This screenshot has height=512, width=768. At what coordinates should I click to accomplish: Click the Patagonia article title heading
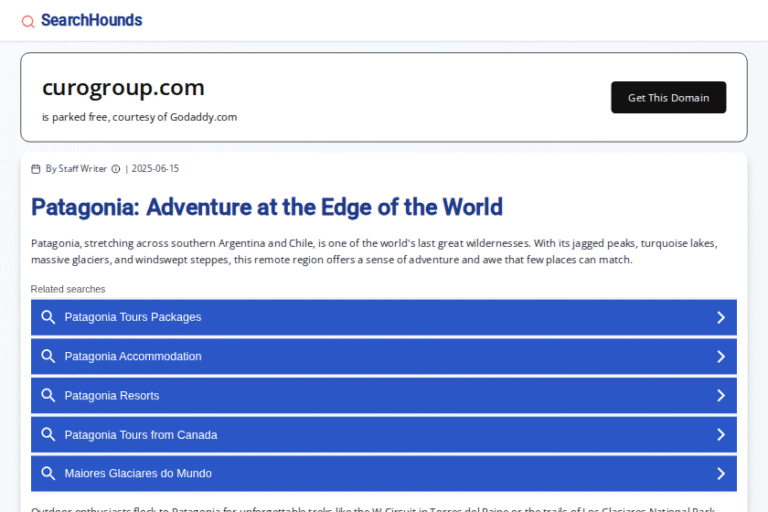coord(266,207)
